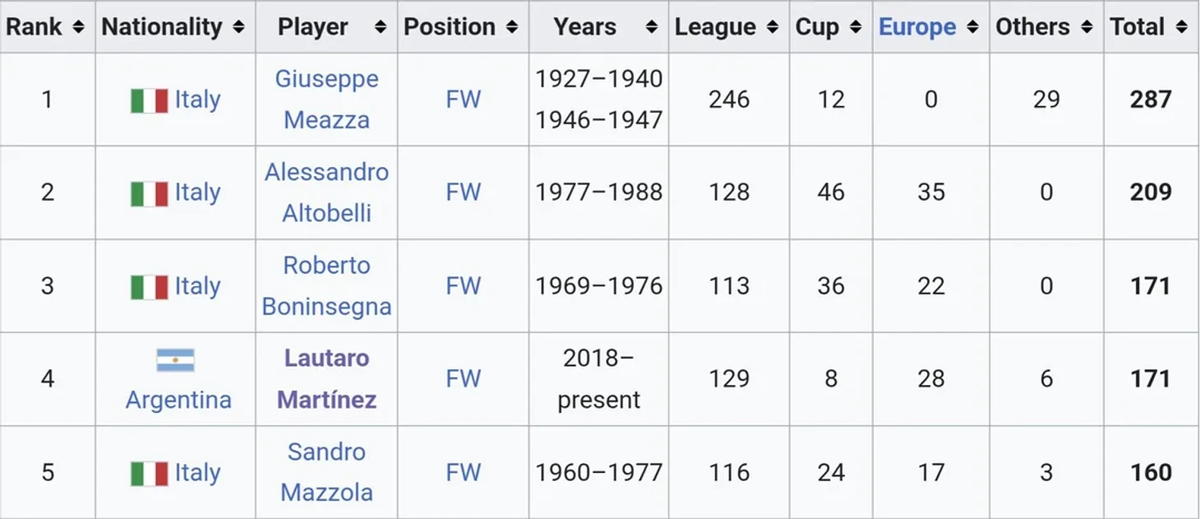Image resolution: width=1200 pixels, height=519 pixels.
Task: Open Lautaro Martínez player page
Action: [326, 379]
